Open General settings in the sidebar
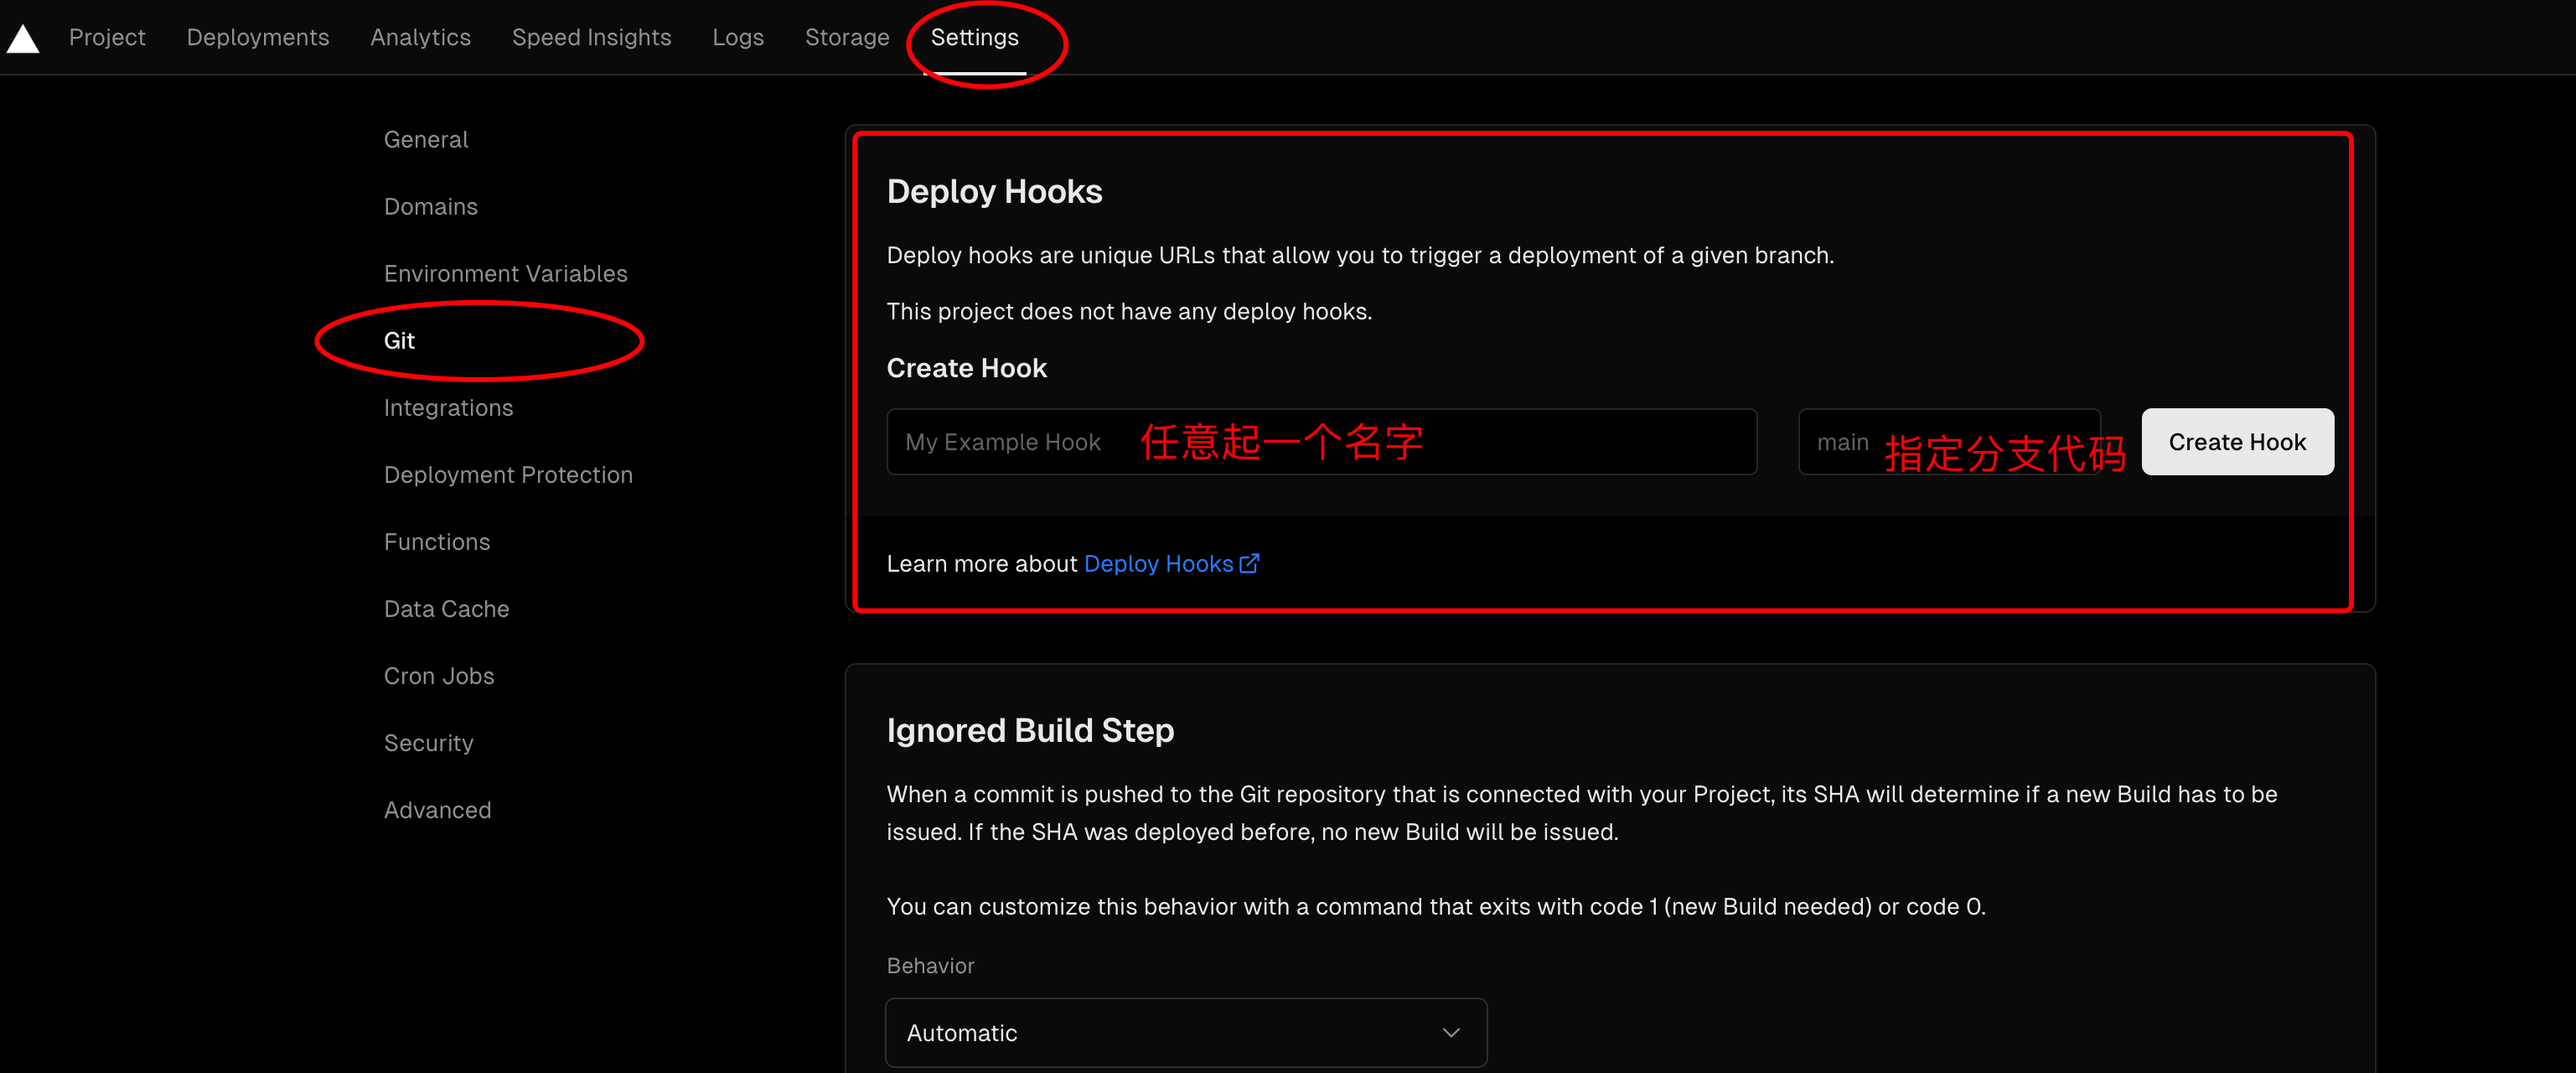The height and width of the screenshot is (1073, 2576). 426,140
